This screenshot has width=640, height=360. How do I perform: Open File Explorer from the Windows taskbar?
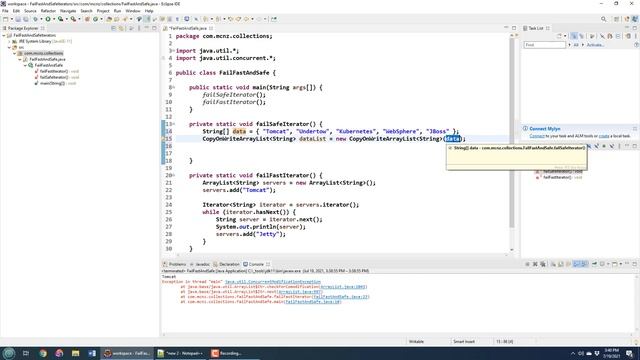tap(76, 353)
